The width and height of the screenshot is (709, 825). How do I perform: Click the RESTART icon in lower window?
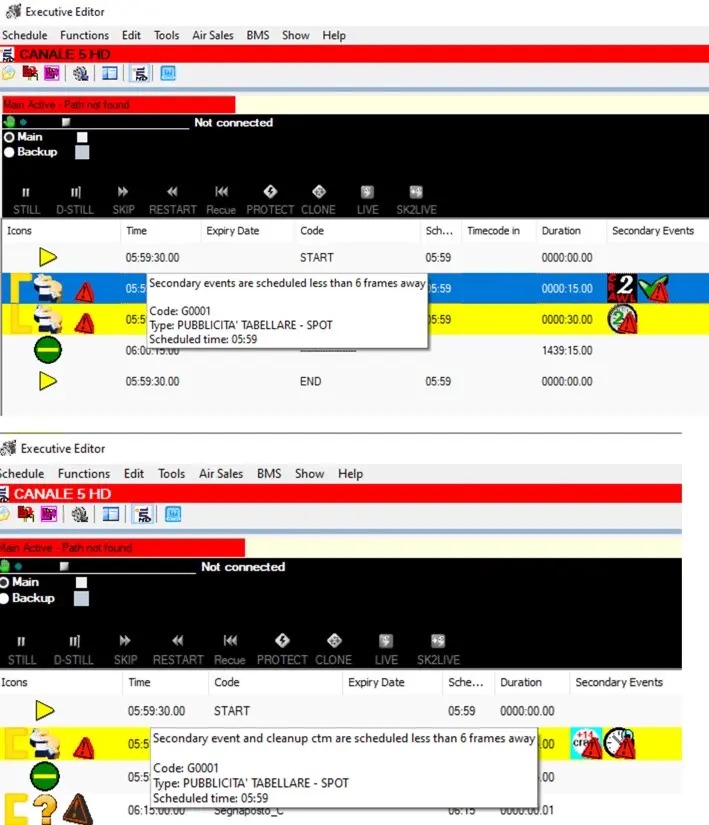pyautogui.click(x=177, y=641)
